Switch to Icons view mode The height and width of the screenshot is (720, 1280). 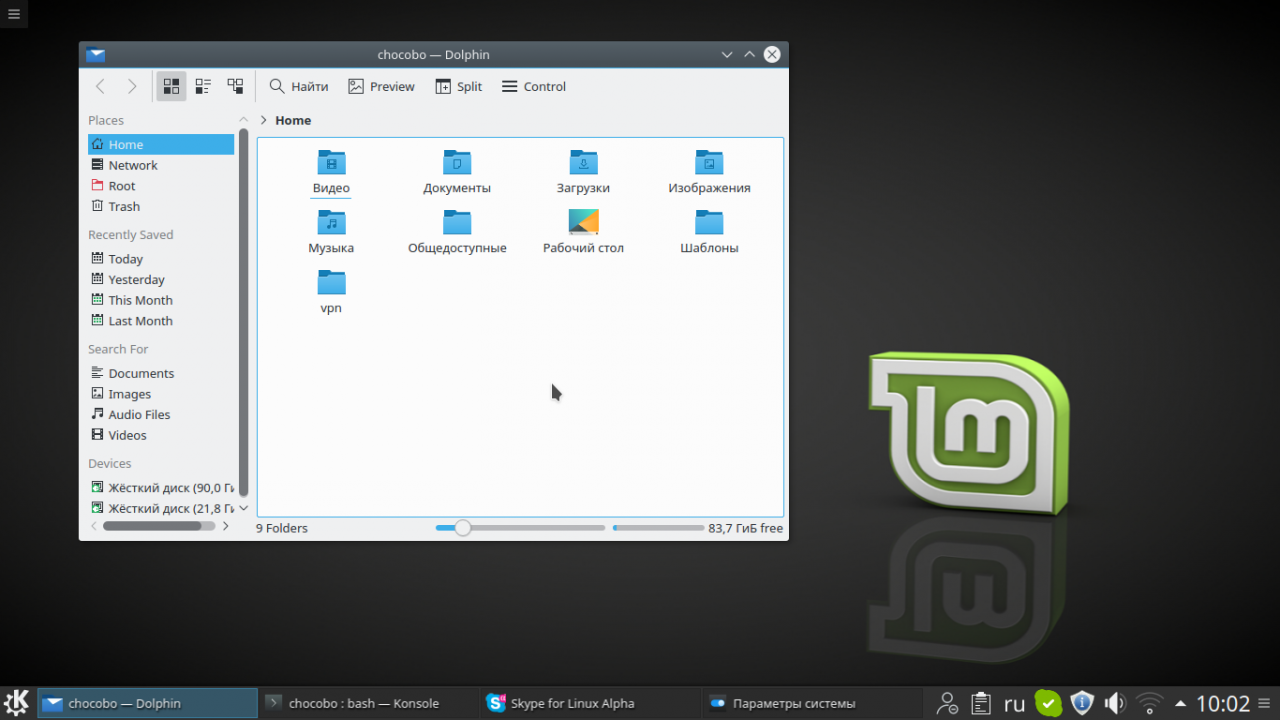[x=171, y=87]
